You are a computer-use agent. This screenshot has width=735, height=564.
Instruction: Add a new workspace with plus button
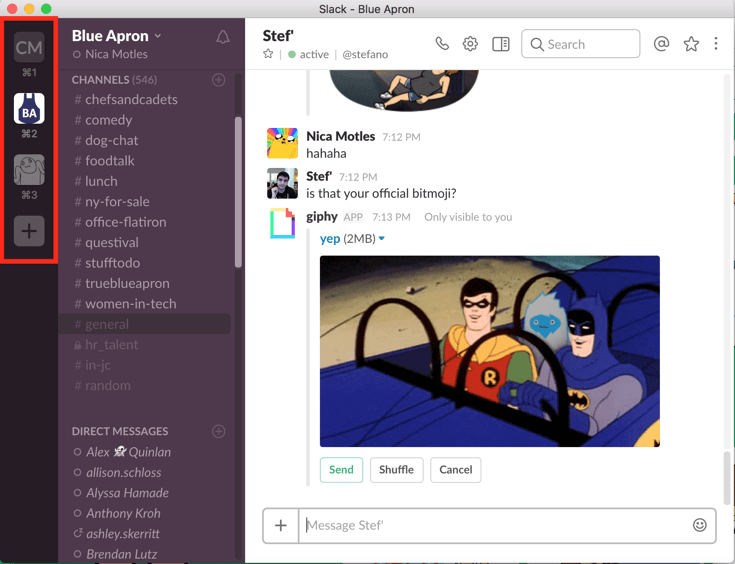(x=29, y=231)
